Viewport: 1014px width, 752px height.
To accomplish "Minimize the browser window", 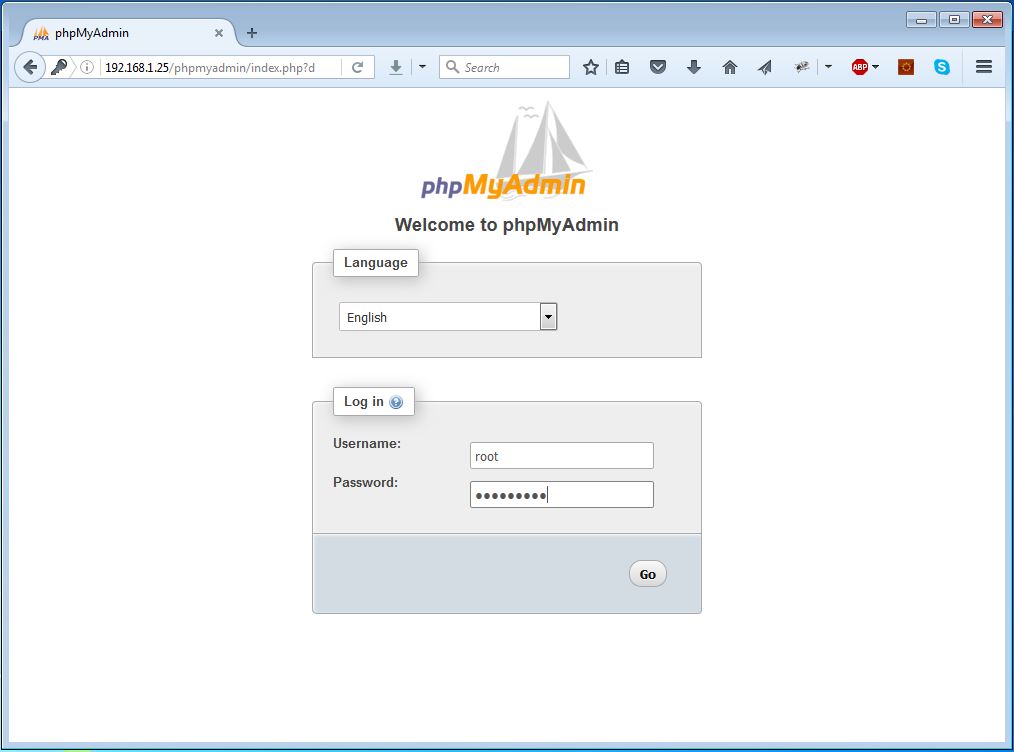I will (x=922, y=19).
